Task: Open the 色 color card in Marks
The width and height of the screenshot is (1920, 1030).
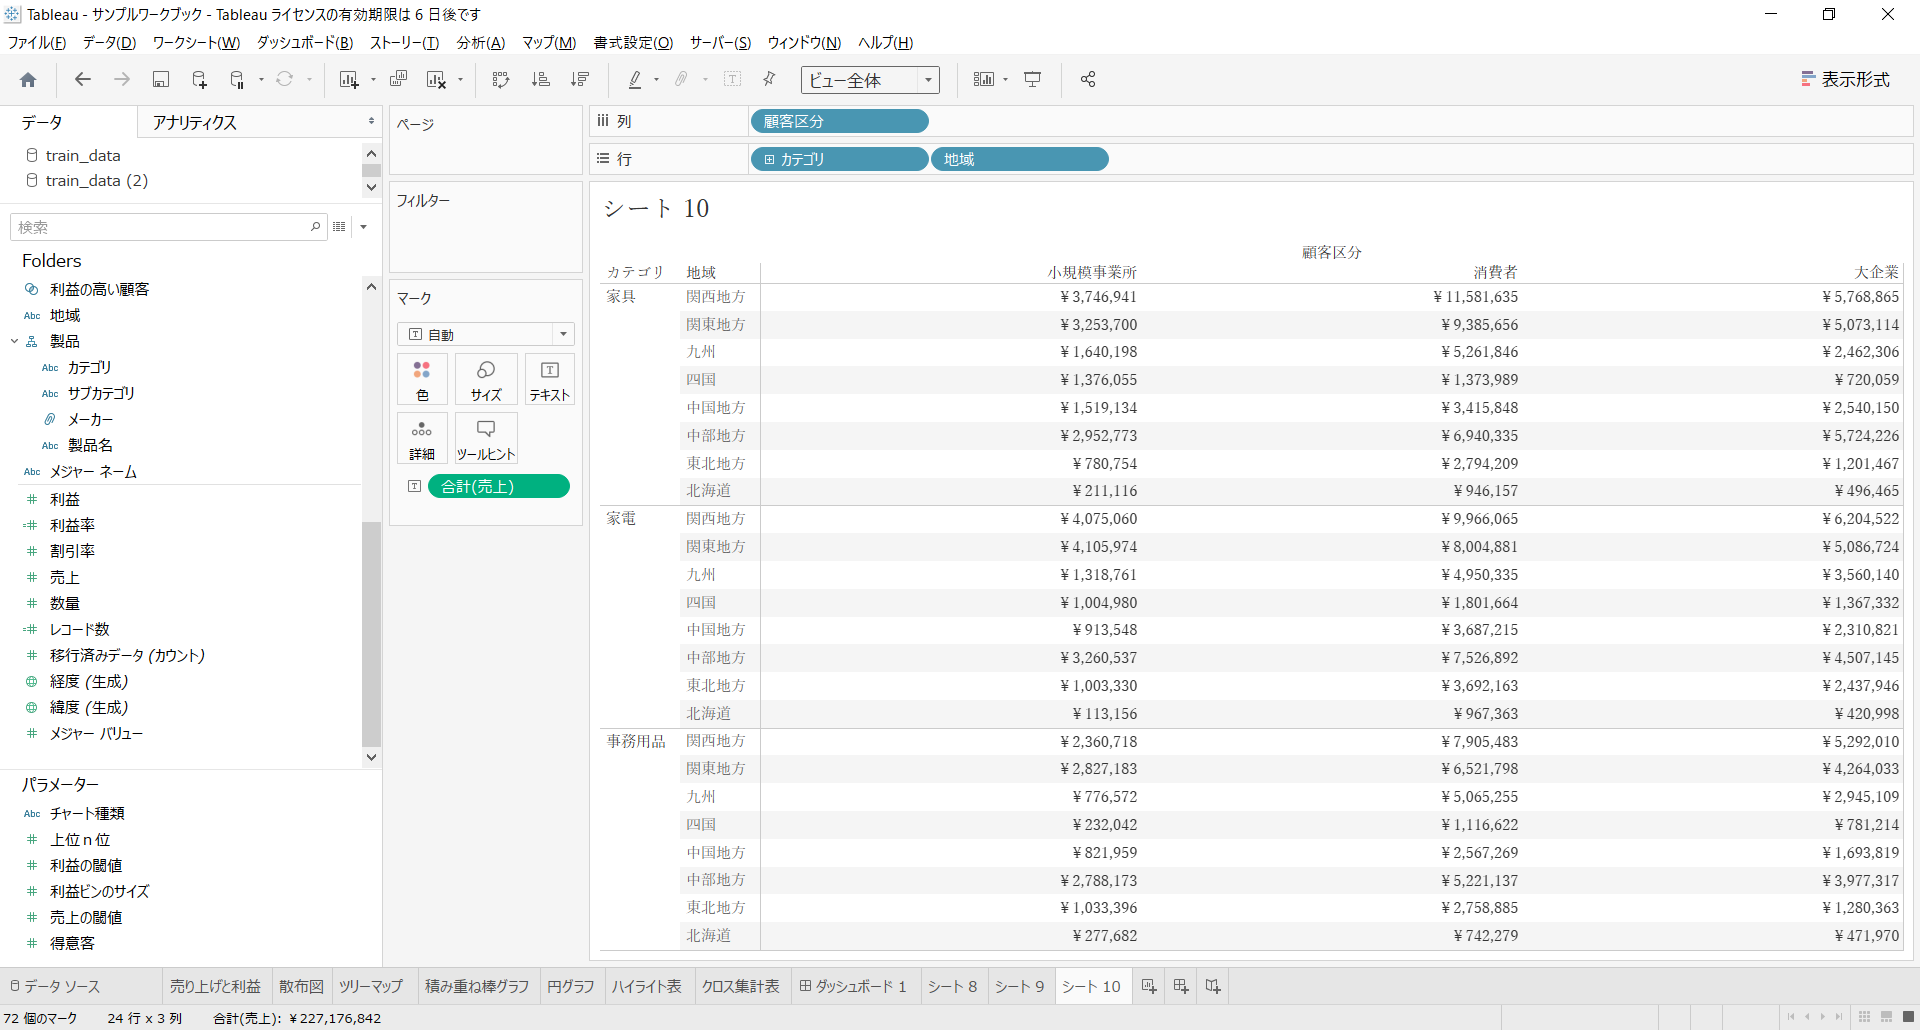Action: (422, 380)
